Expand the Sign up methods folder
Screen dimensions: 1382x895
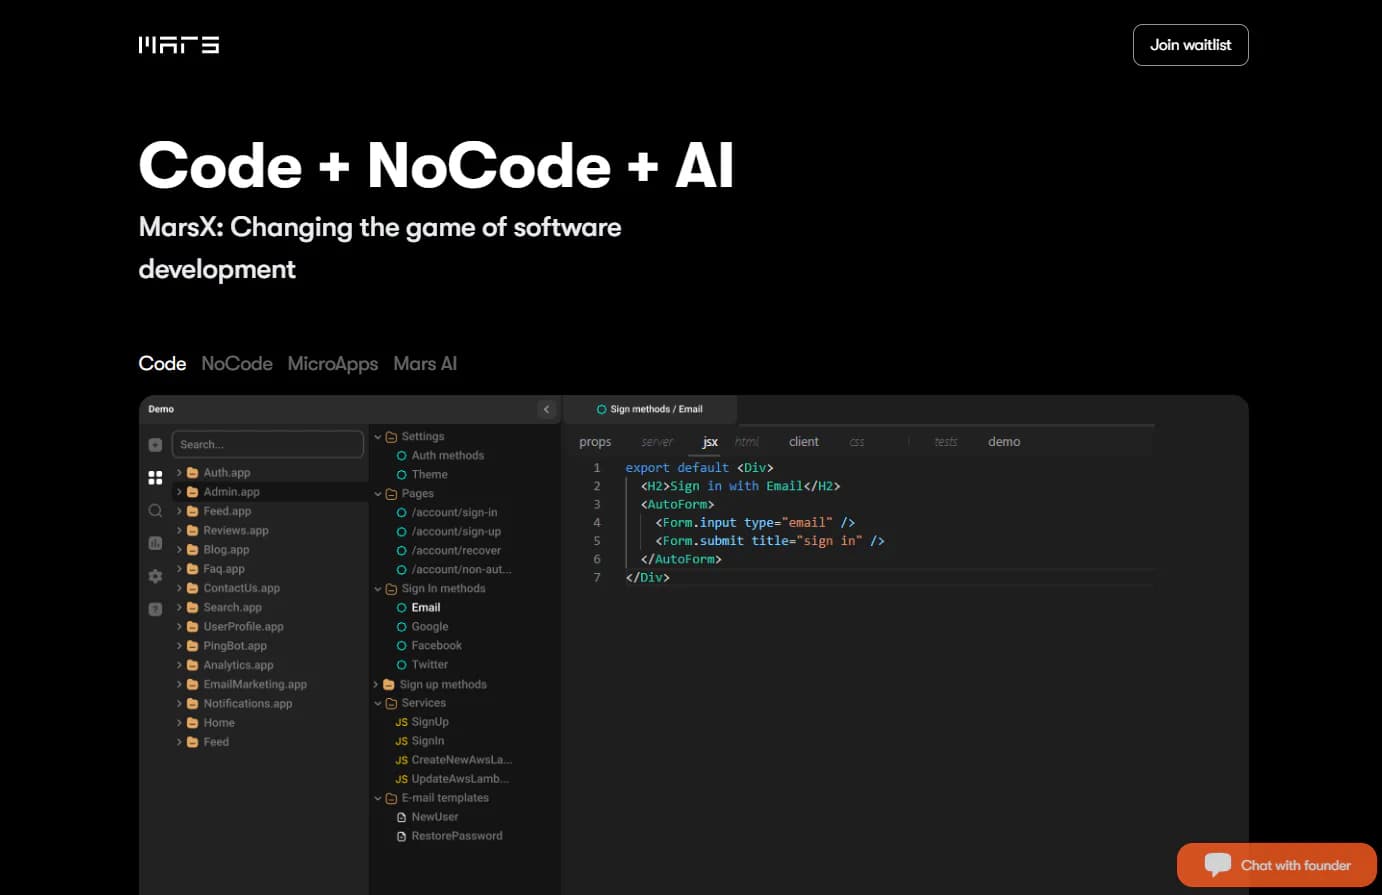click(x=377, y=685)
